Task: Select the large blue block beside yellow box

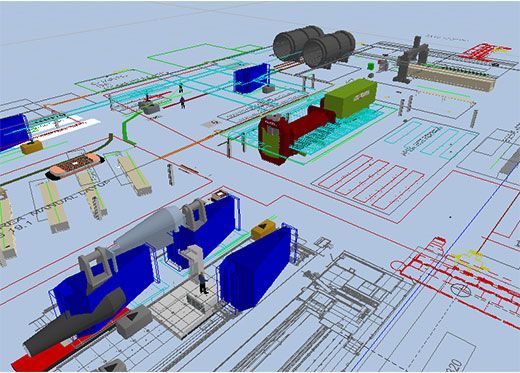Action: (254, 267)
